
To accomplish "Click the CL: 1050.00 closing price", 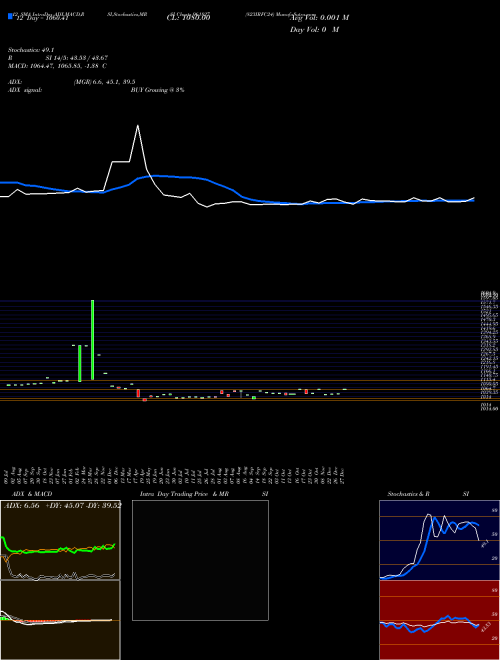I will click(x=188, y=18).
